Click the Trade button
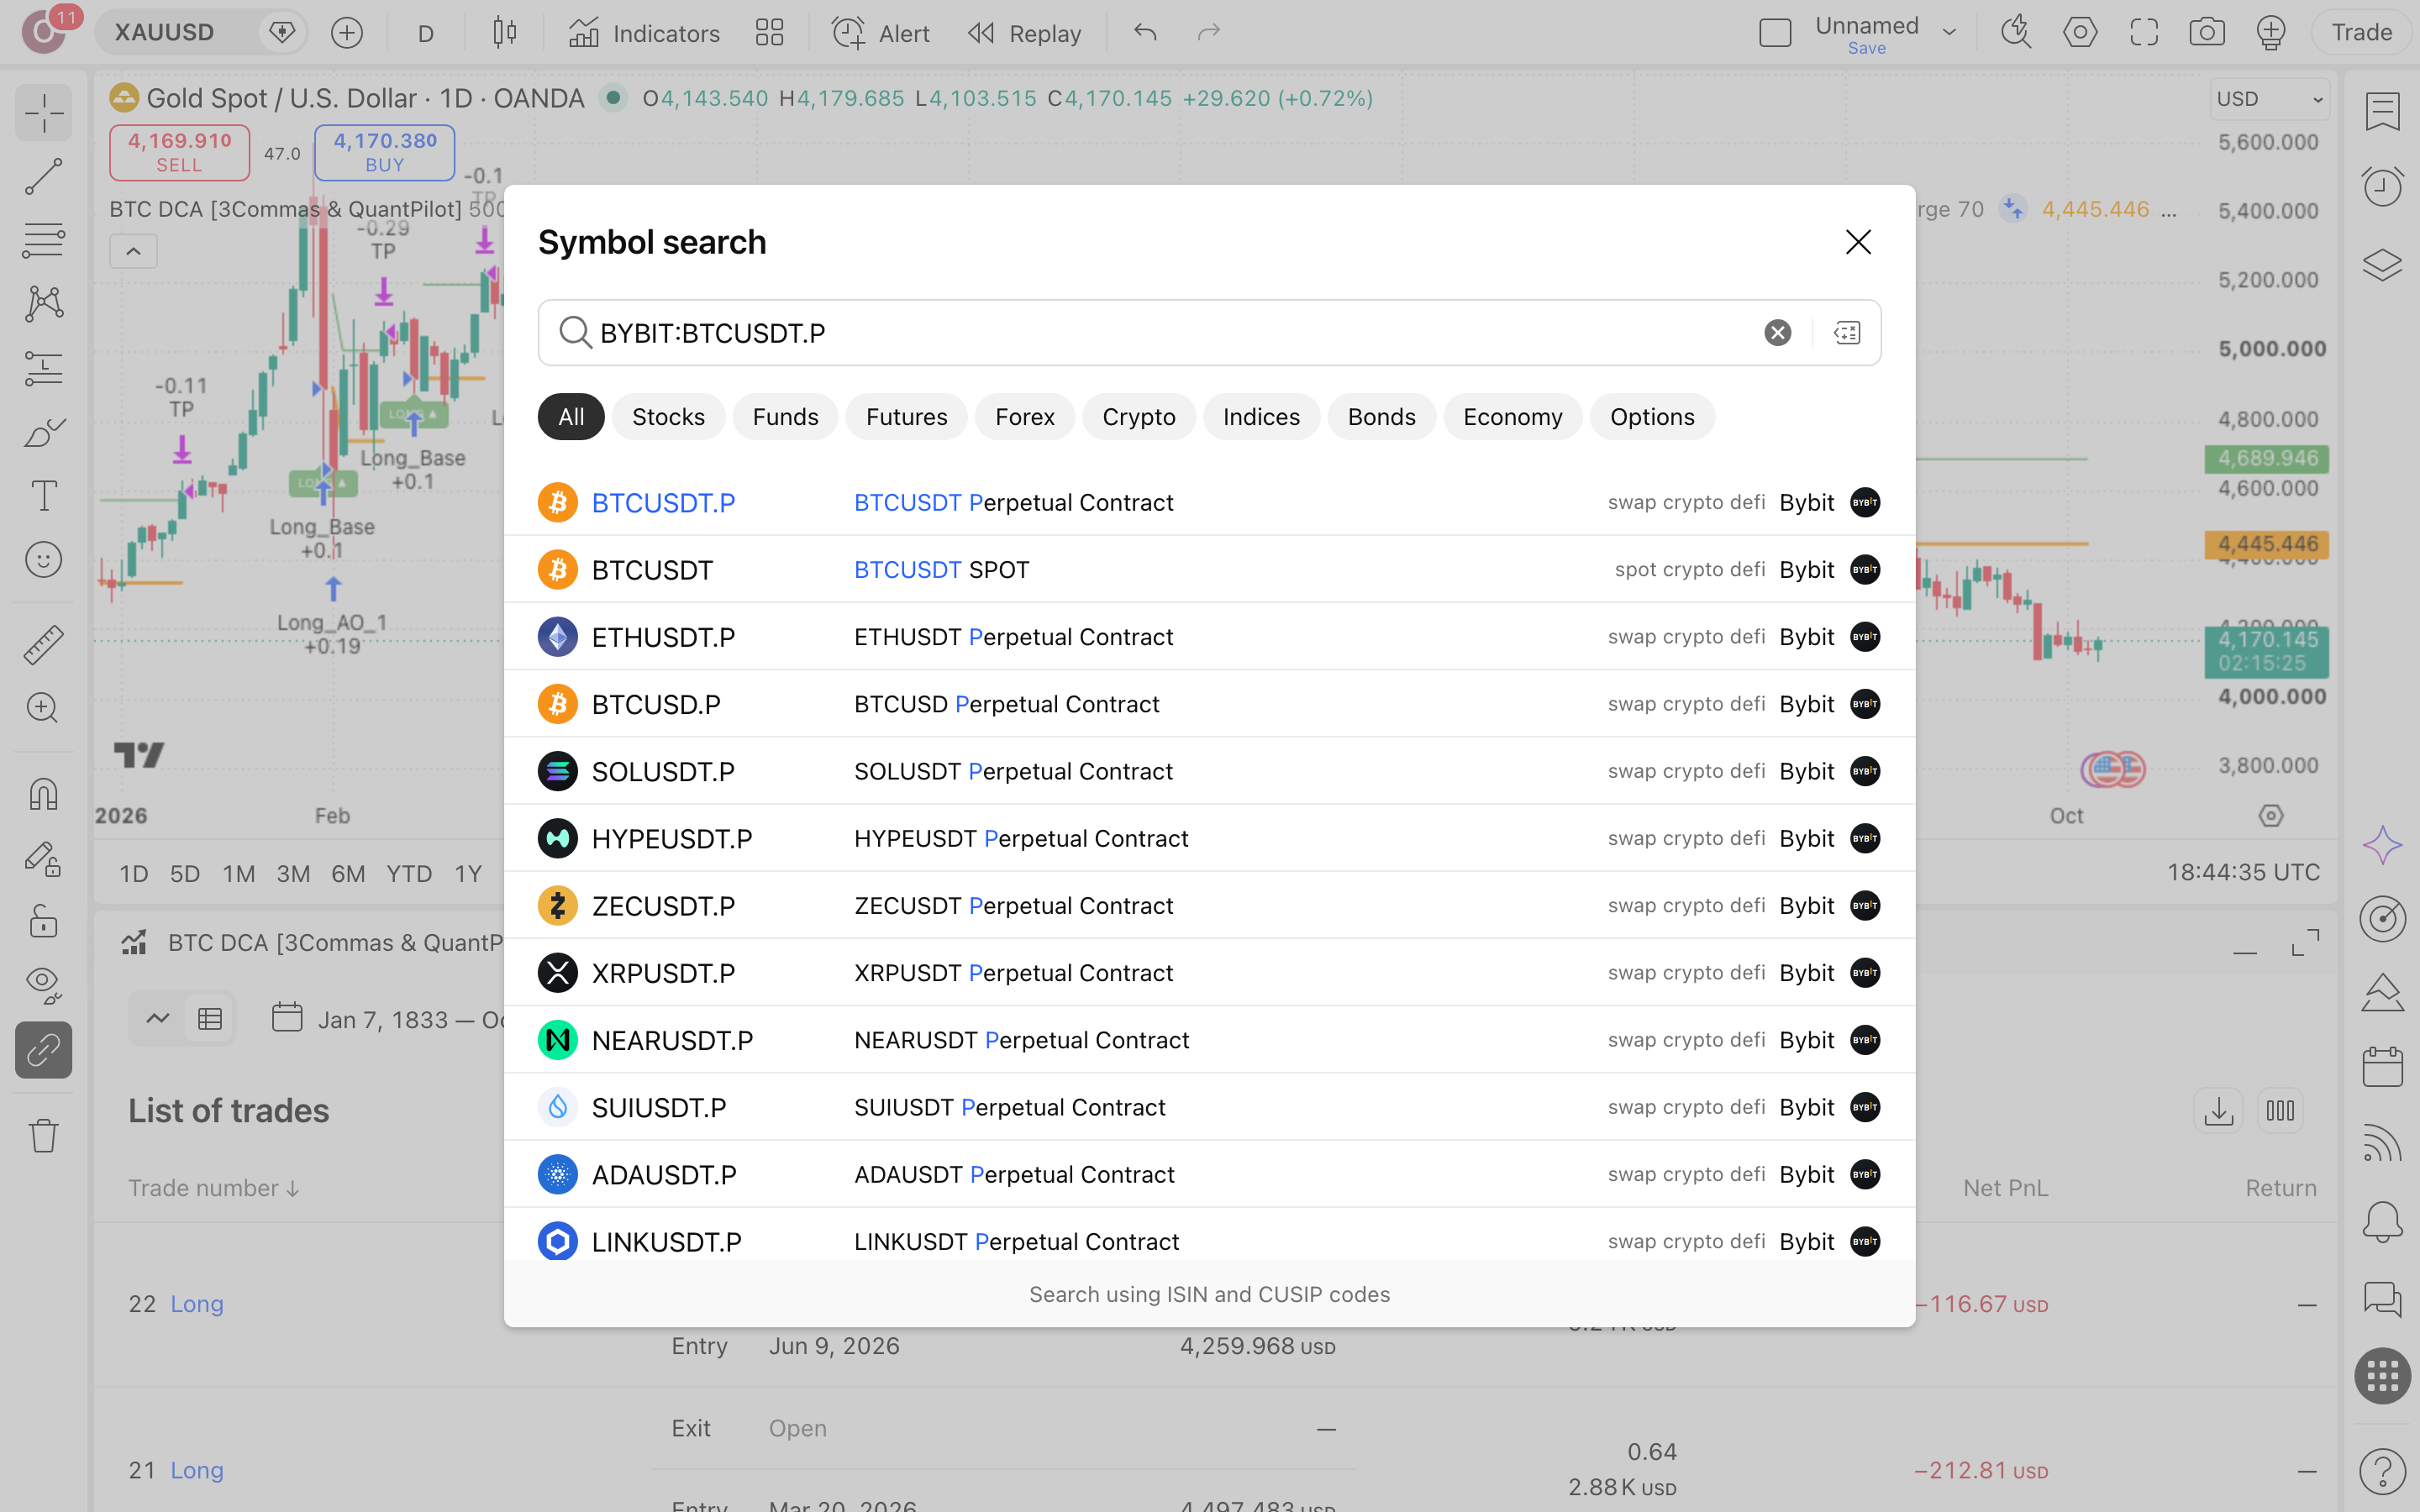2420x1512 pixels. (x=2361, y=33)
